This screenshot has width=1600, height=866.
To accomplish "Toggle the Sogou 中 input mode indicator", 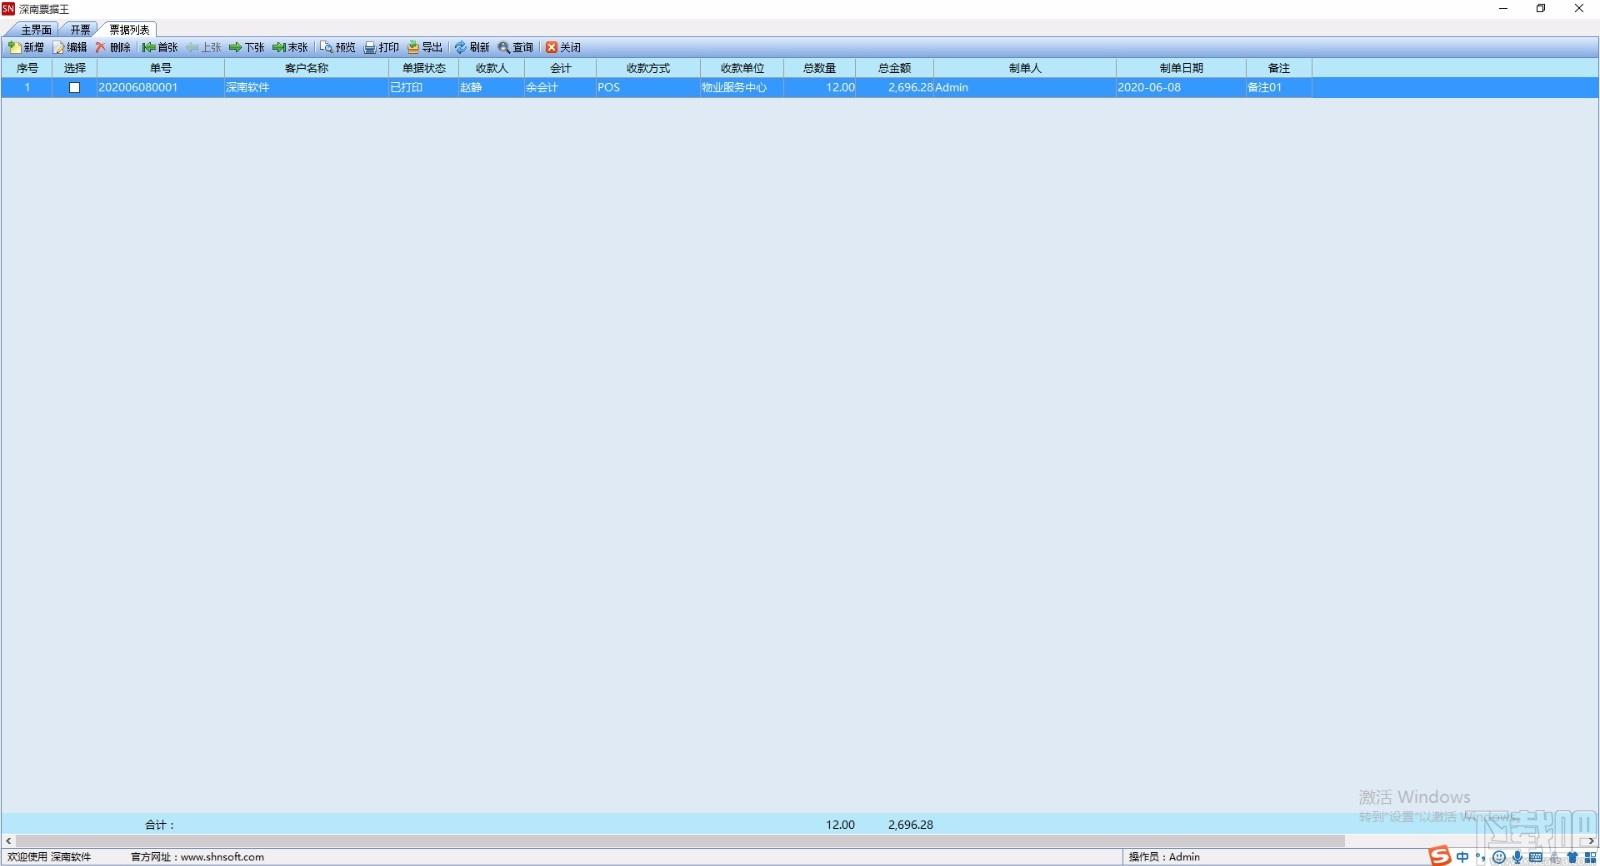I will [x=1462, y=857].
